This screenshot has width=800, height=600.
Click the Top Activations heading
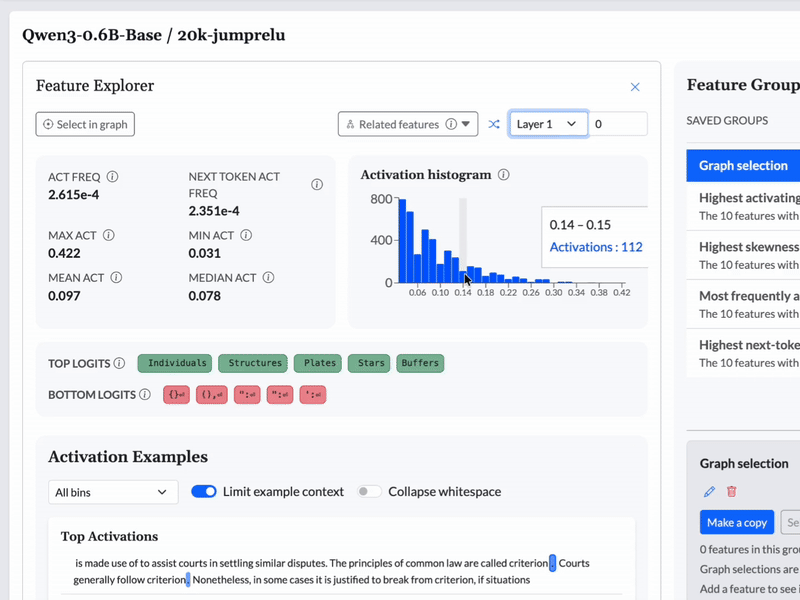(x=109, y=536)
